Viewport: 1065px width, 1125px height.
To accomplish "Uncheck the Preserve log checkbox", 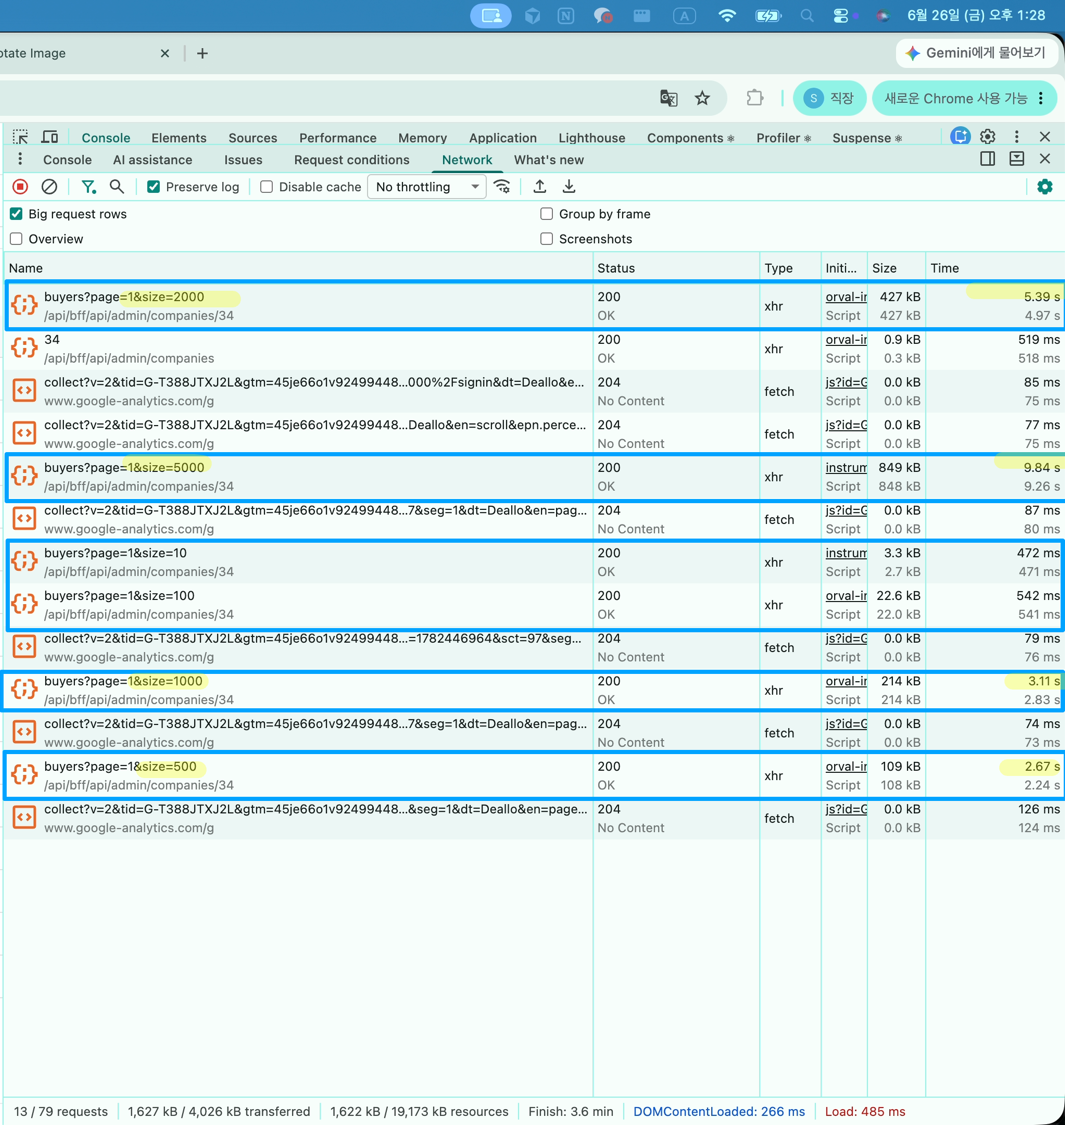I will click(153, 187).
